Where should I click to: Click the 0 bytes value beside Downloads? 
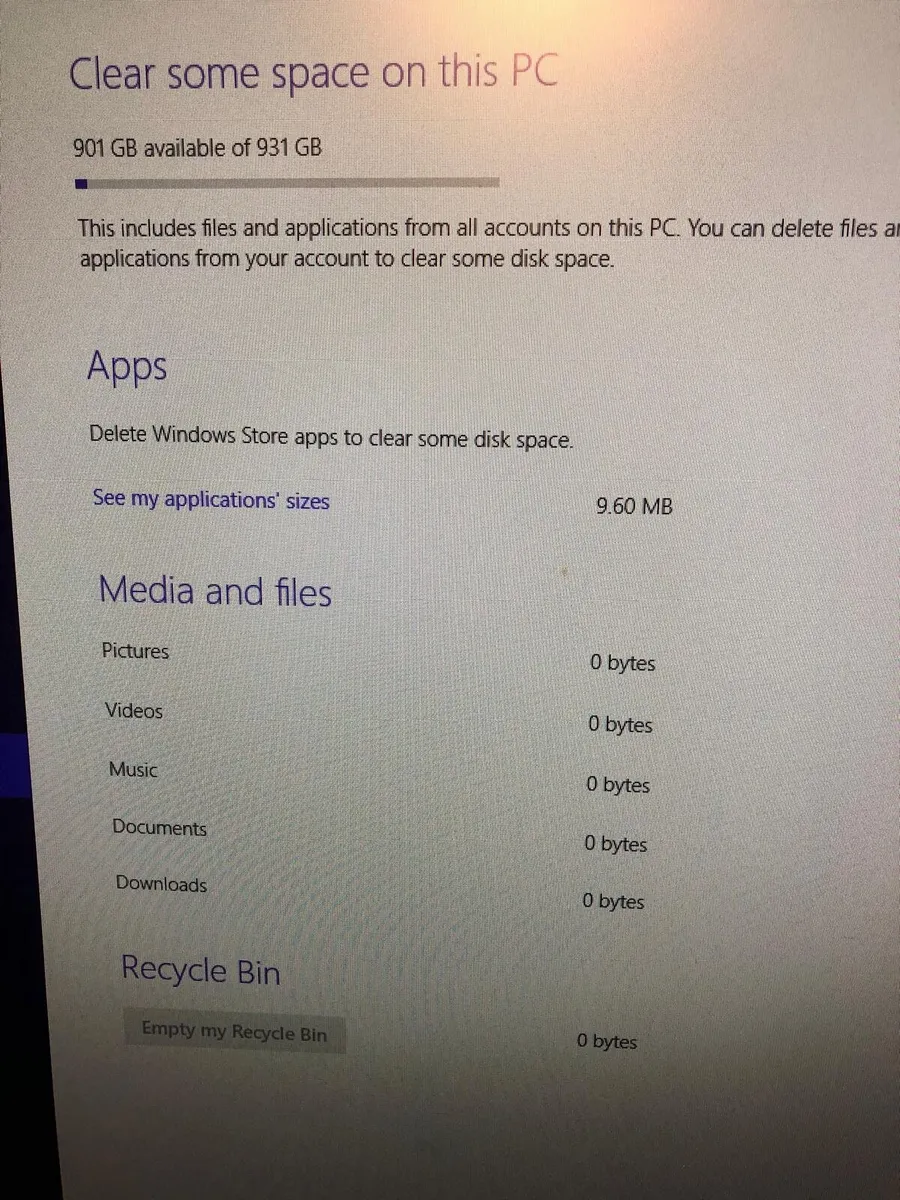coord(613,901)
